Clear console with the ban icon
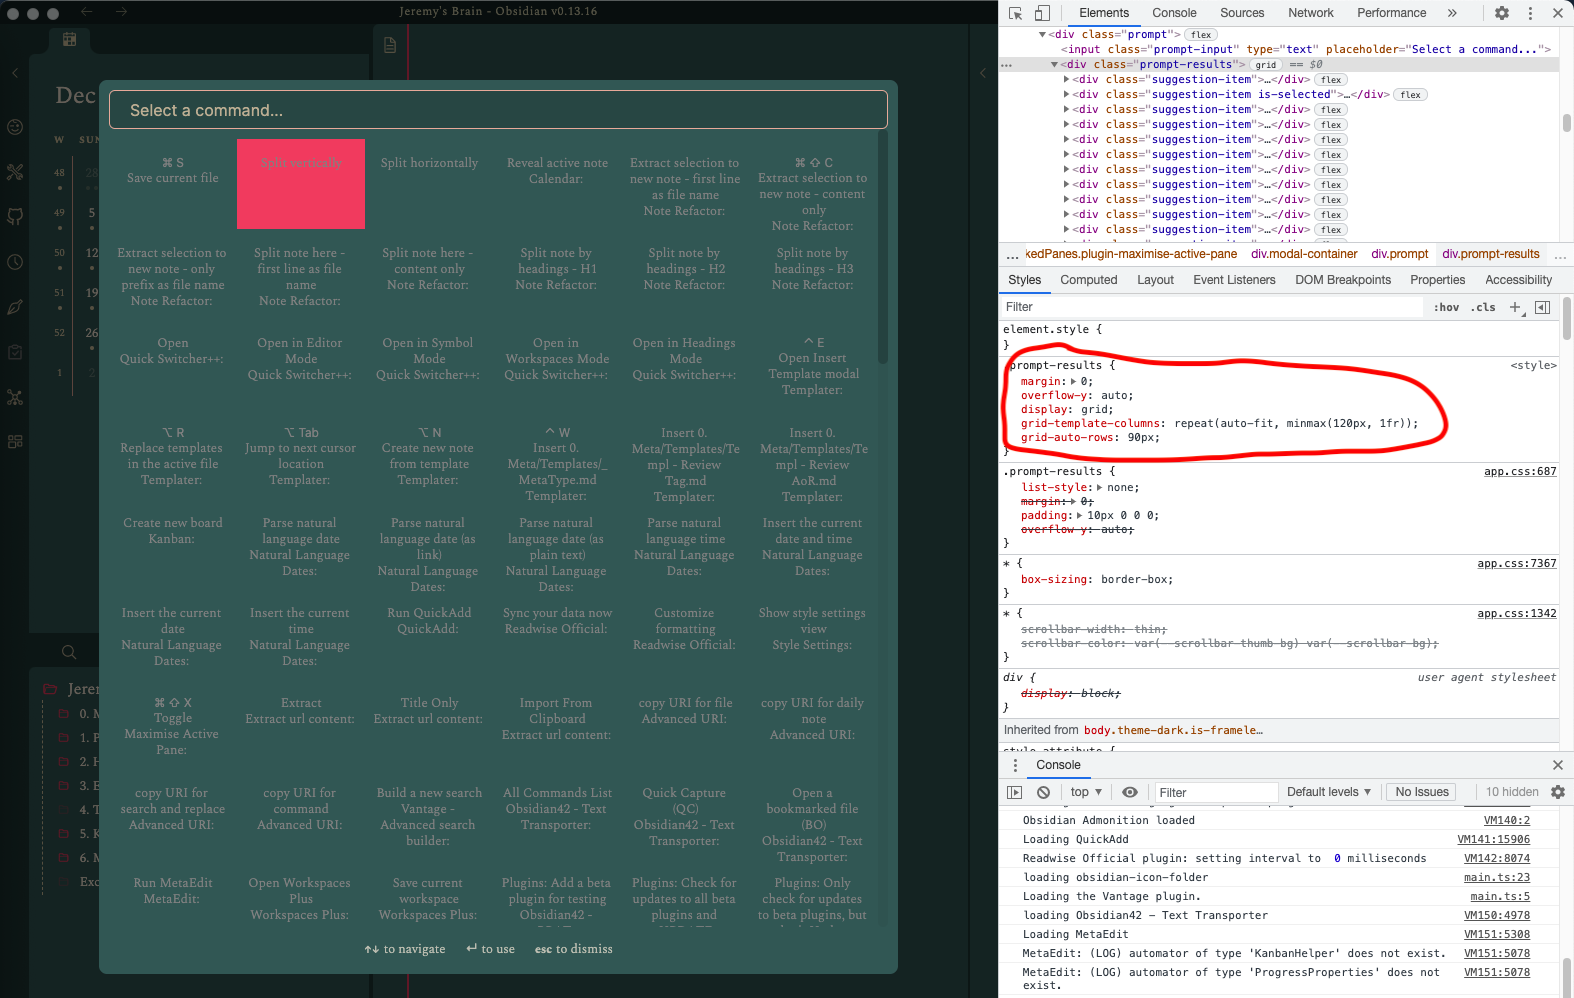1574x998 pixels. (1043, 792)
